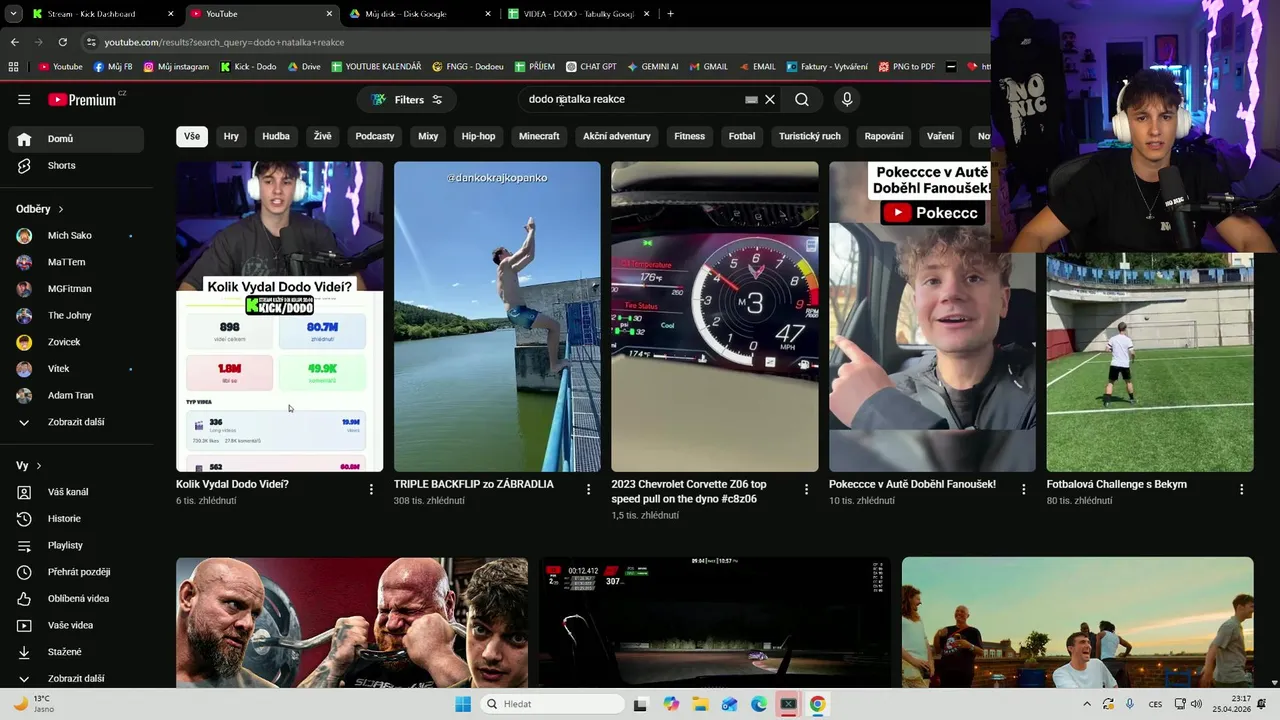1280x720 pixels.
Task: Click the magnifier search icon
Action: click(802, 100)
